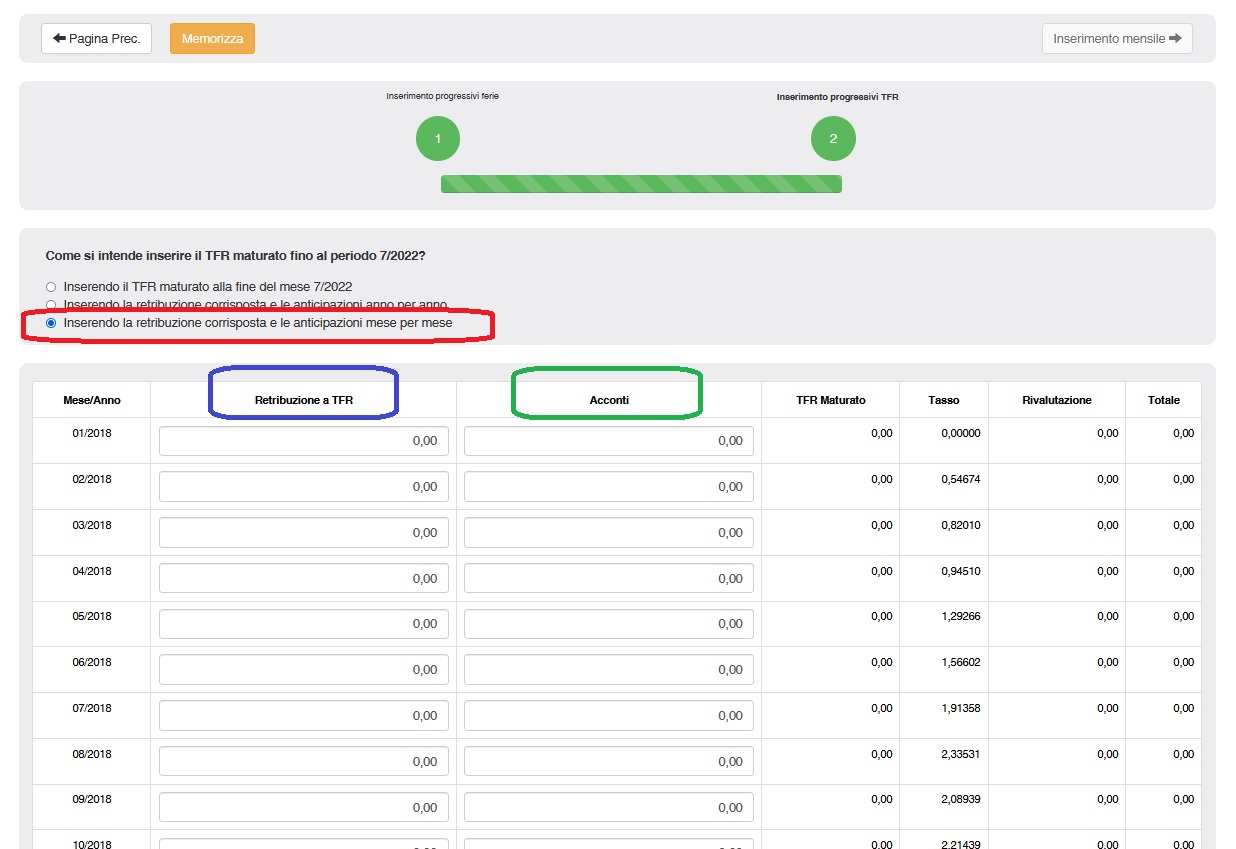Click Acconti field for 02/2018
The height and width of the screenshot is (849, 1236).
pos(608,487)
